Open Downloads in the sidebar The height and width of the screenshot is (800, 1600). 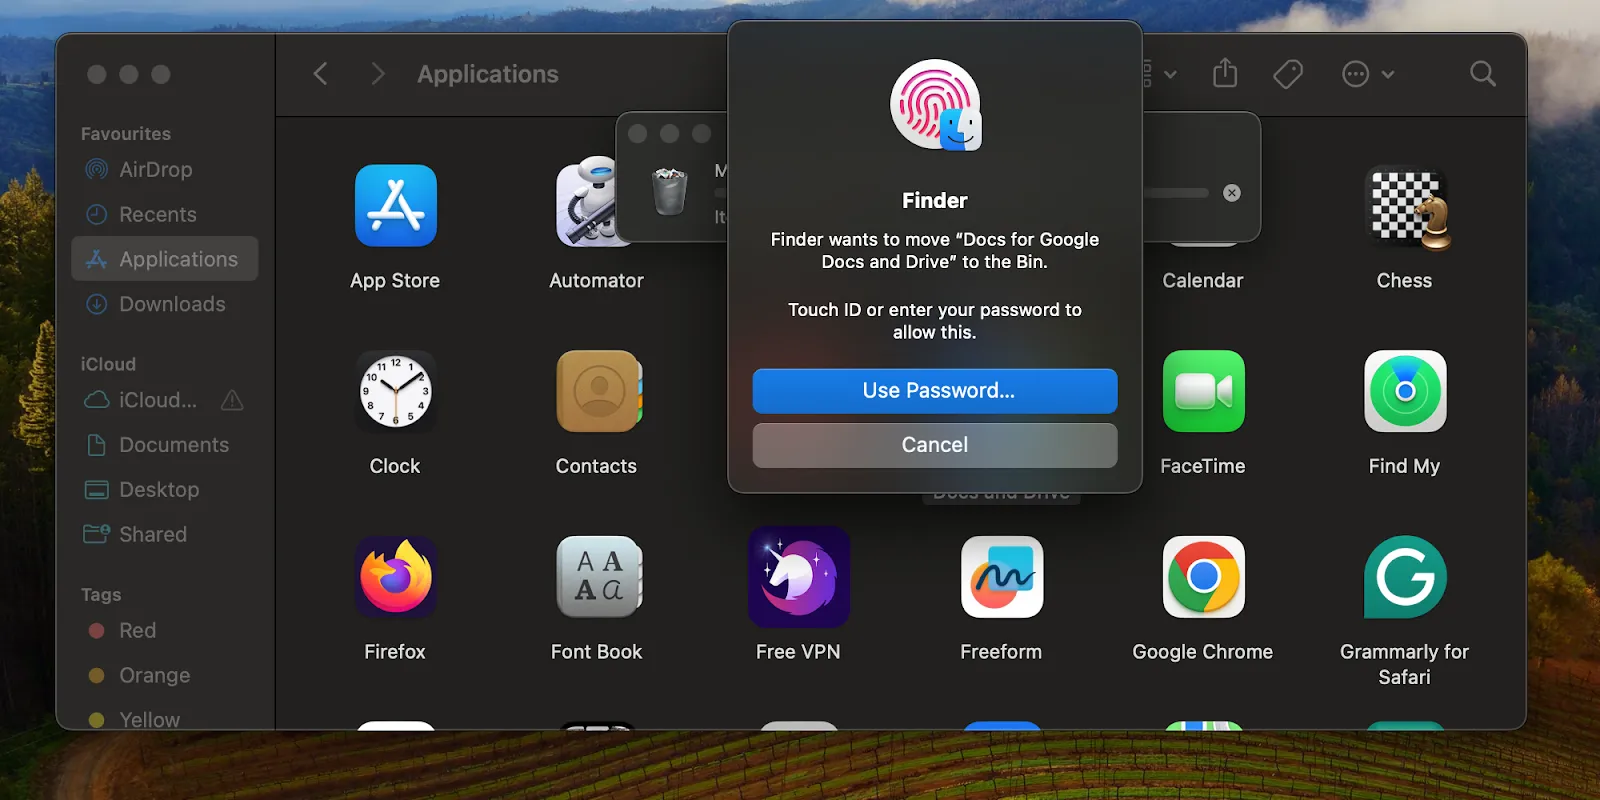click(165, 304)
